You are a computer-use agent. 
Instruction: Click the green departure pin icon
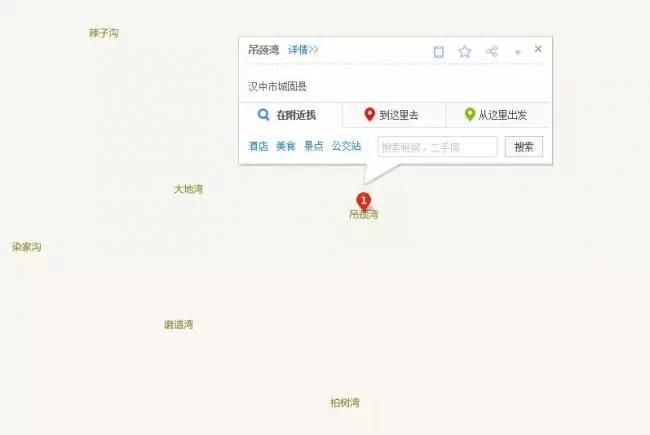tap(470, 114)
